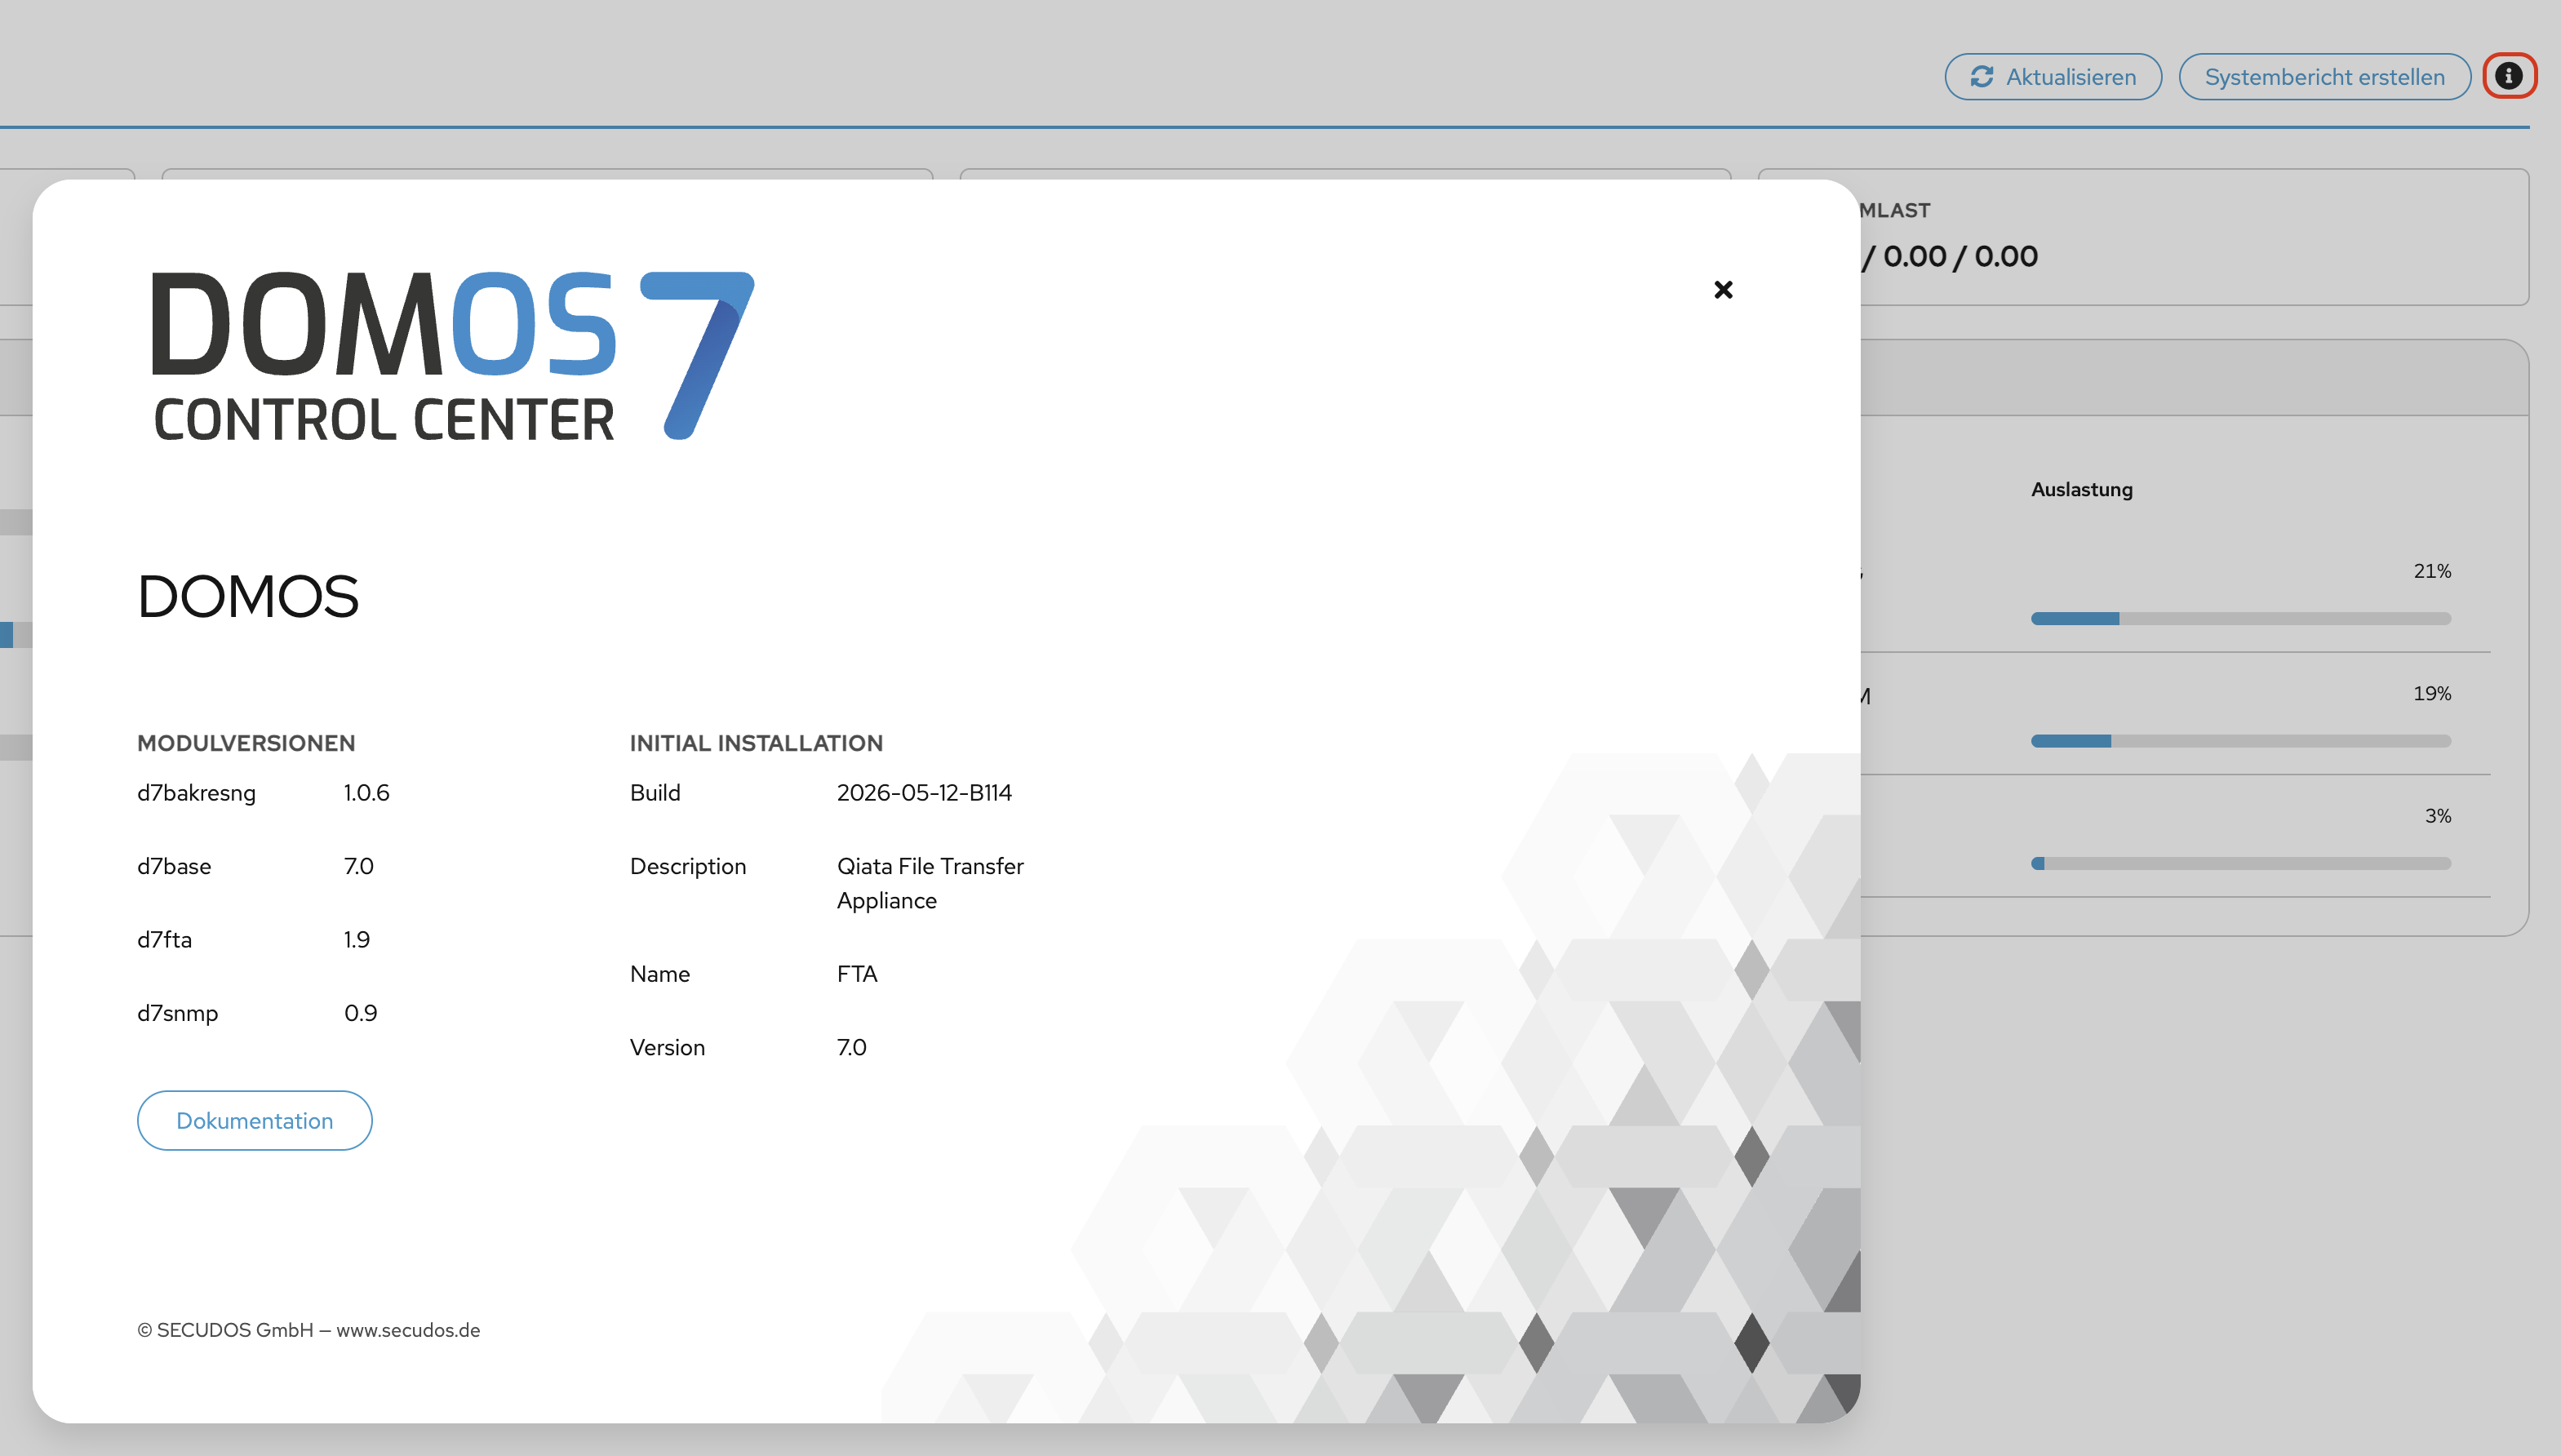Click the 19% usage progress bar
Viewport: 2561px width, 1456px height.
pyautogui.click(x=2240, y=741)
